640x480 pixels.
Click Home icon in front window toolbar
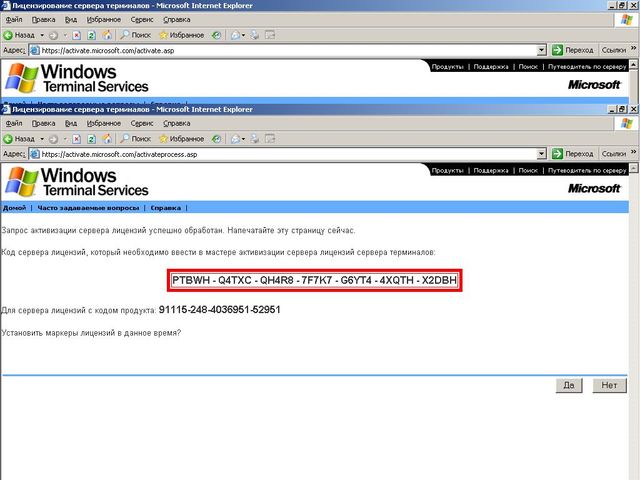(x=107, y=139)
